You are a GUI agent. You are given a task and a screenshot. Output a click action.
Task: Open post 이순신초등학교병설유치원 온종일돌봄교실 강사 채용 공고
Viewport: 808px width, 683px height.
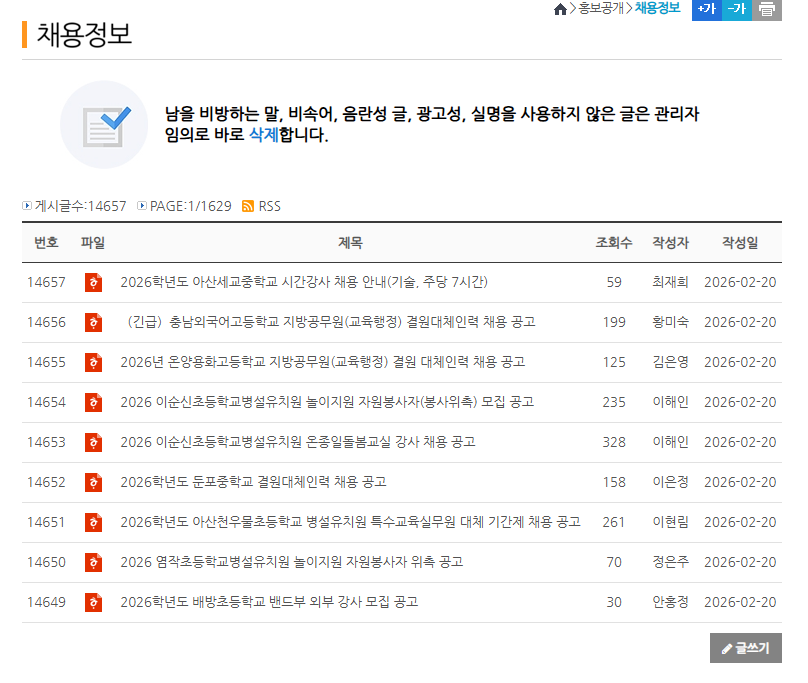click(x=298, y=442)
